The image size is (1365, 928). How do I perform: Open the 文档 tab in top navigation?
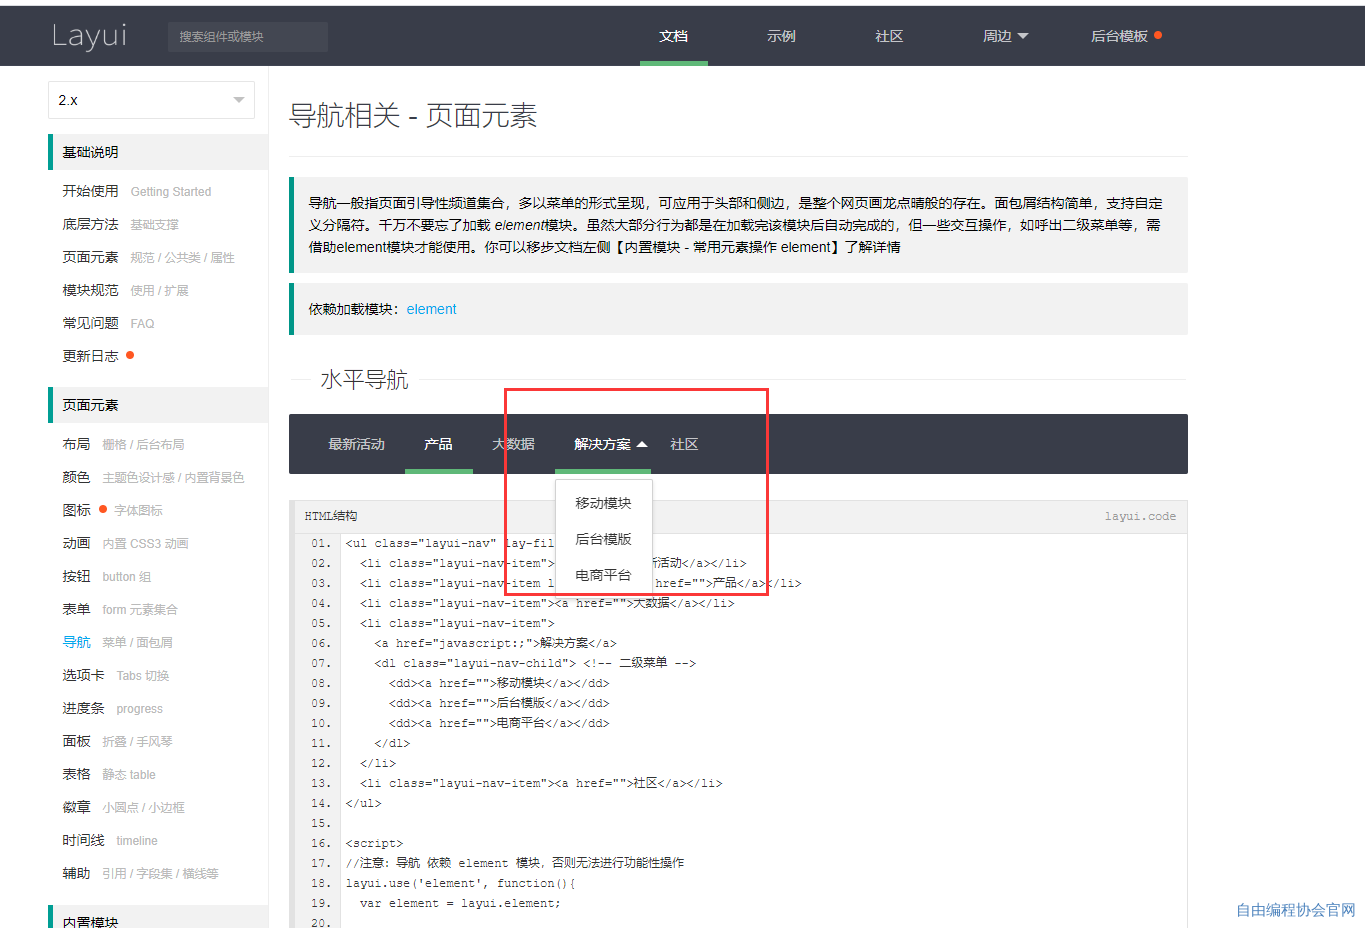(x=674, y=36)
